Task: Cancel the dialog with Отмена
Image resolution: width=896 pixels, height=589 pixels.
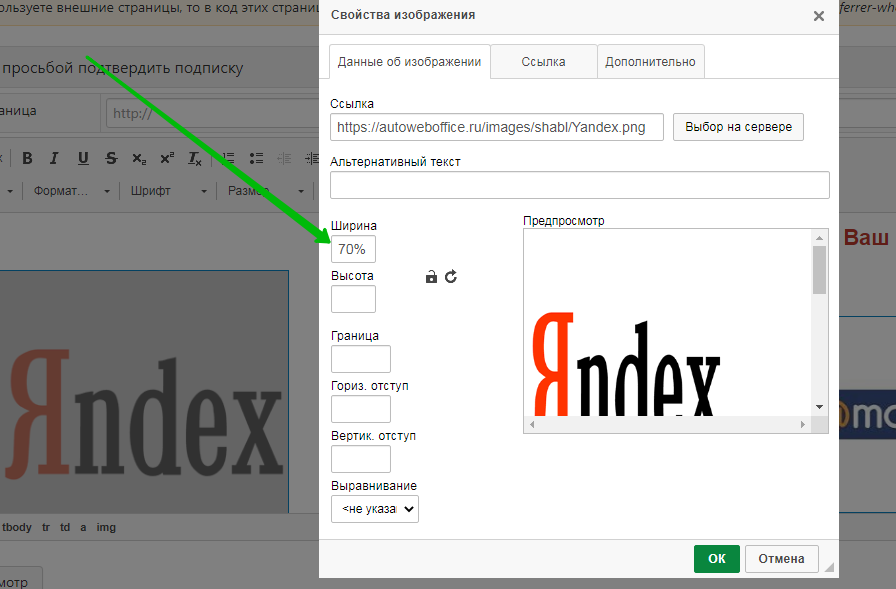Action: click(x=781, y=559)
